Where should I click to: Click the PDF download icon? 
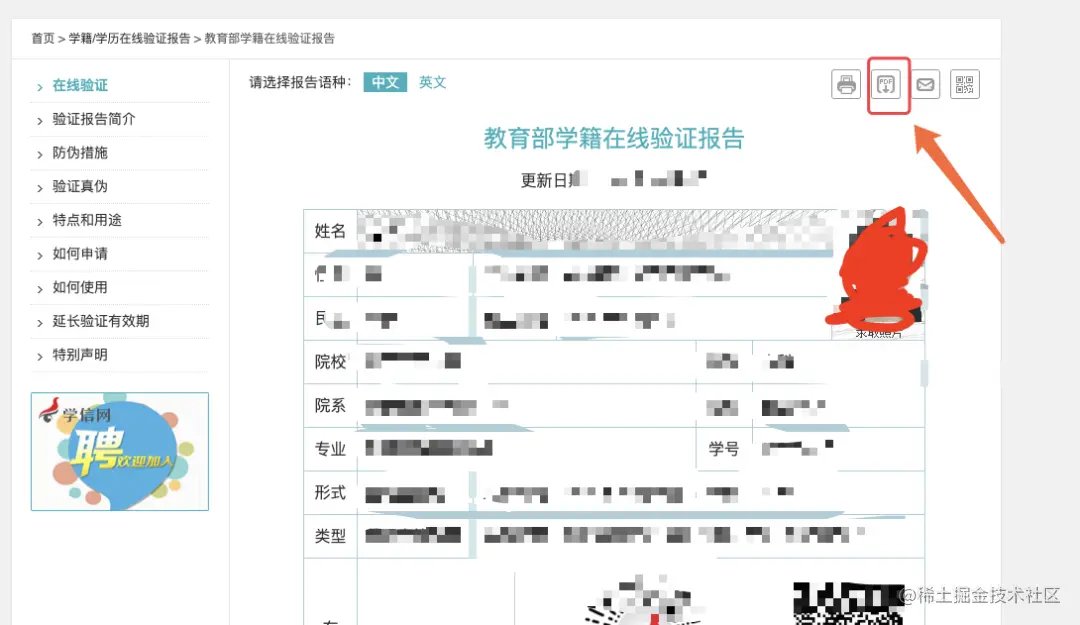click(888, 84)
